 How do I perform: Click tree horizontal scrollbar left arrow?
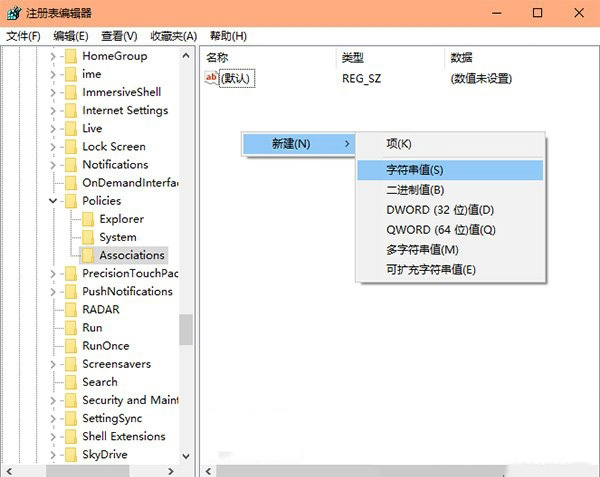pos(10,471)
